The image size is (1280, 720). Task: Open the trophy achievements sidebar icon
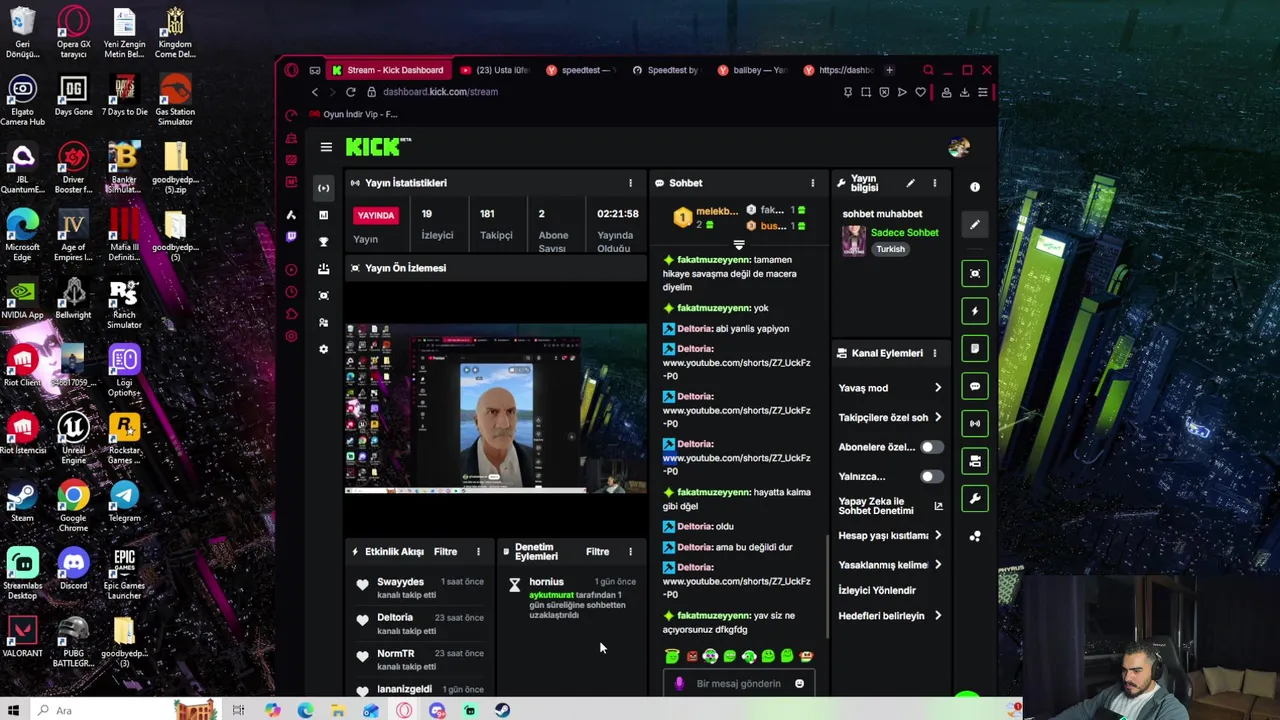pos(323,242)
